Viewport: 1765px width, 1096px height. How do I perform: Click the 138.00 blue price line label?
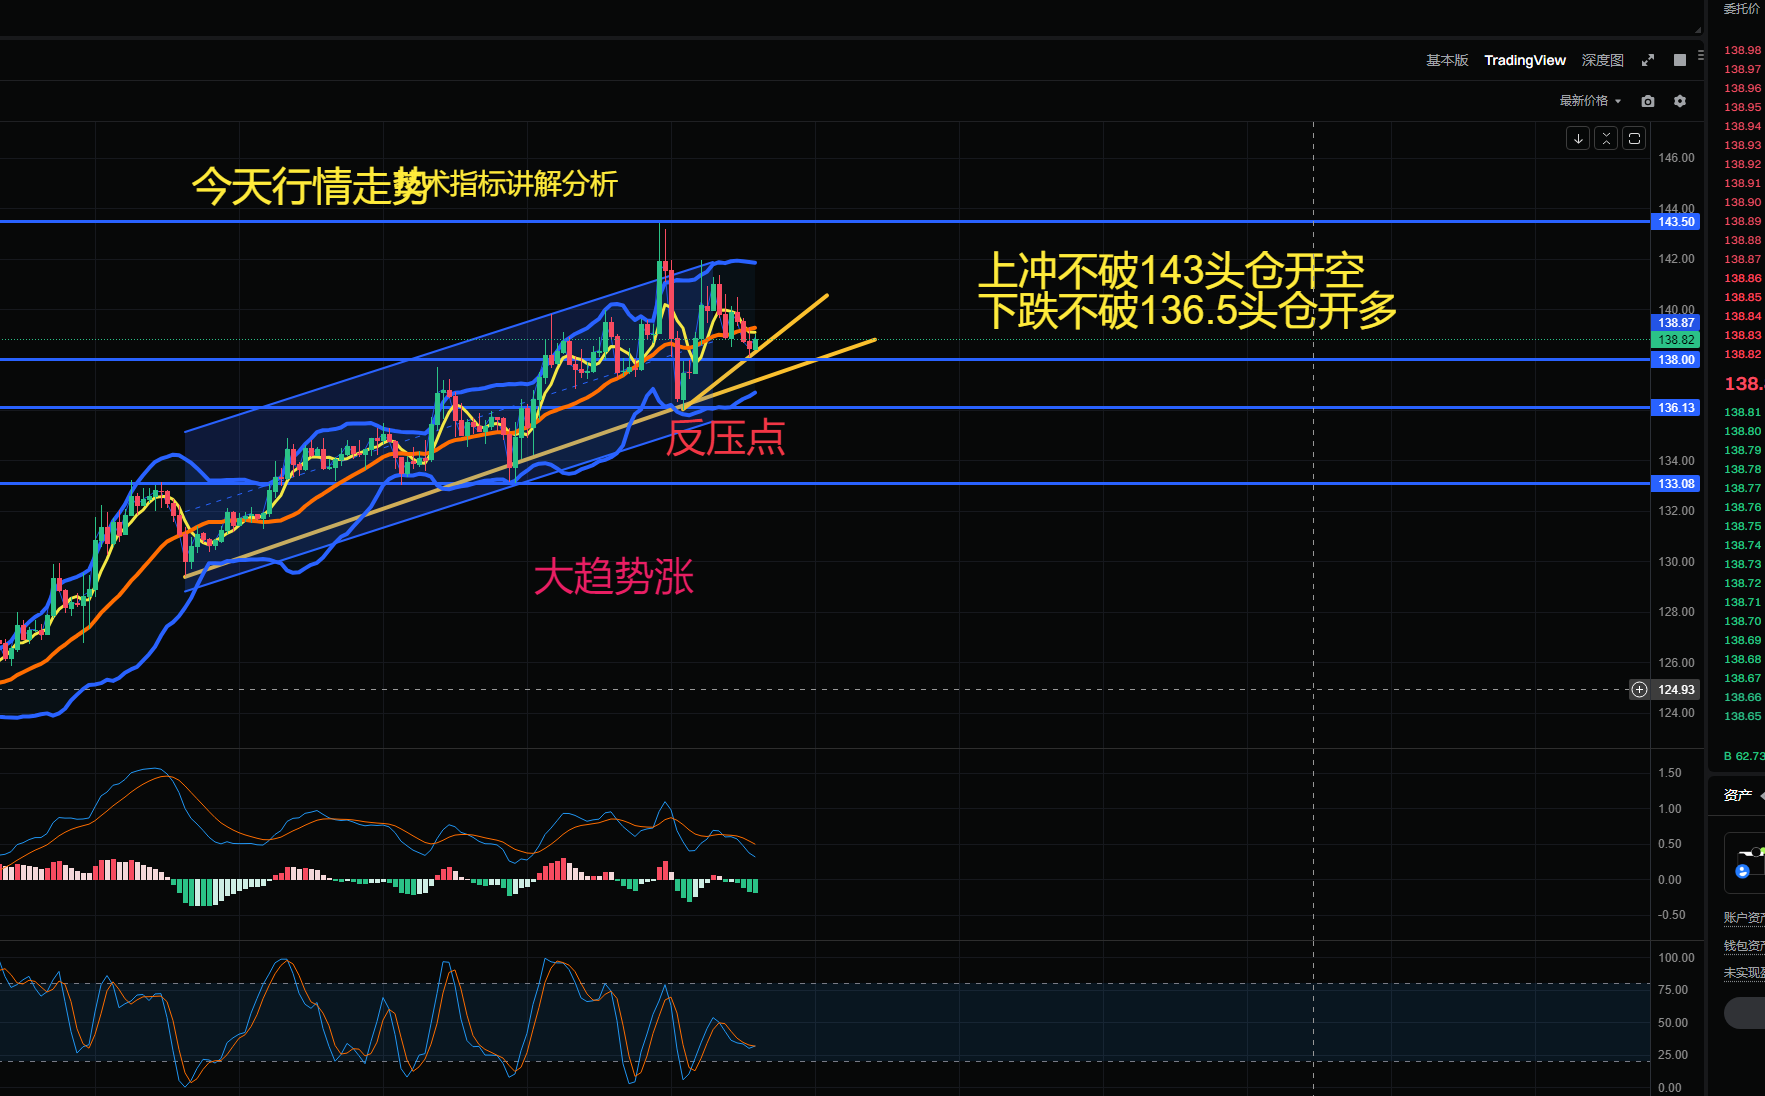pyautogui.click(x=1676, y=360)
